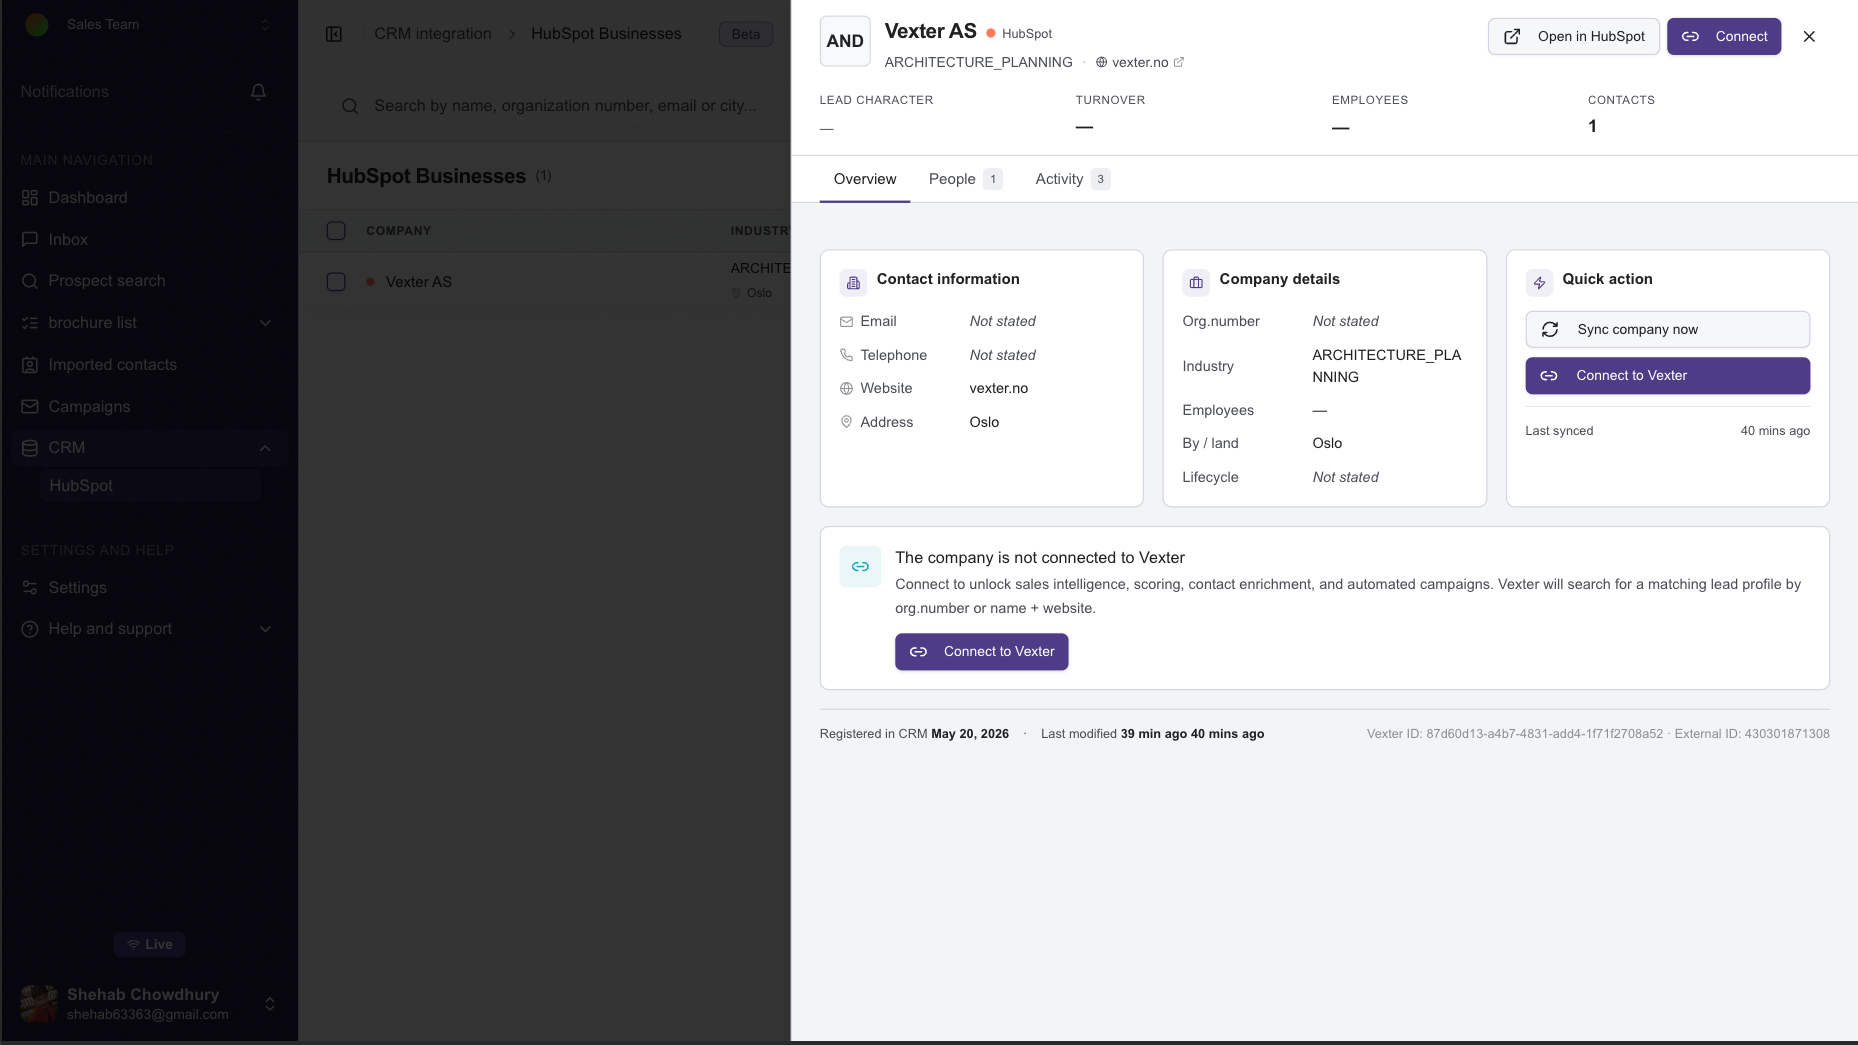Click the external link icon beside vexter.no
Screen dimensions: 1858x1045
tap(1179, 62)
